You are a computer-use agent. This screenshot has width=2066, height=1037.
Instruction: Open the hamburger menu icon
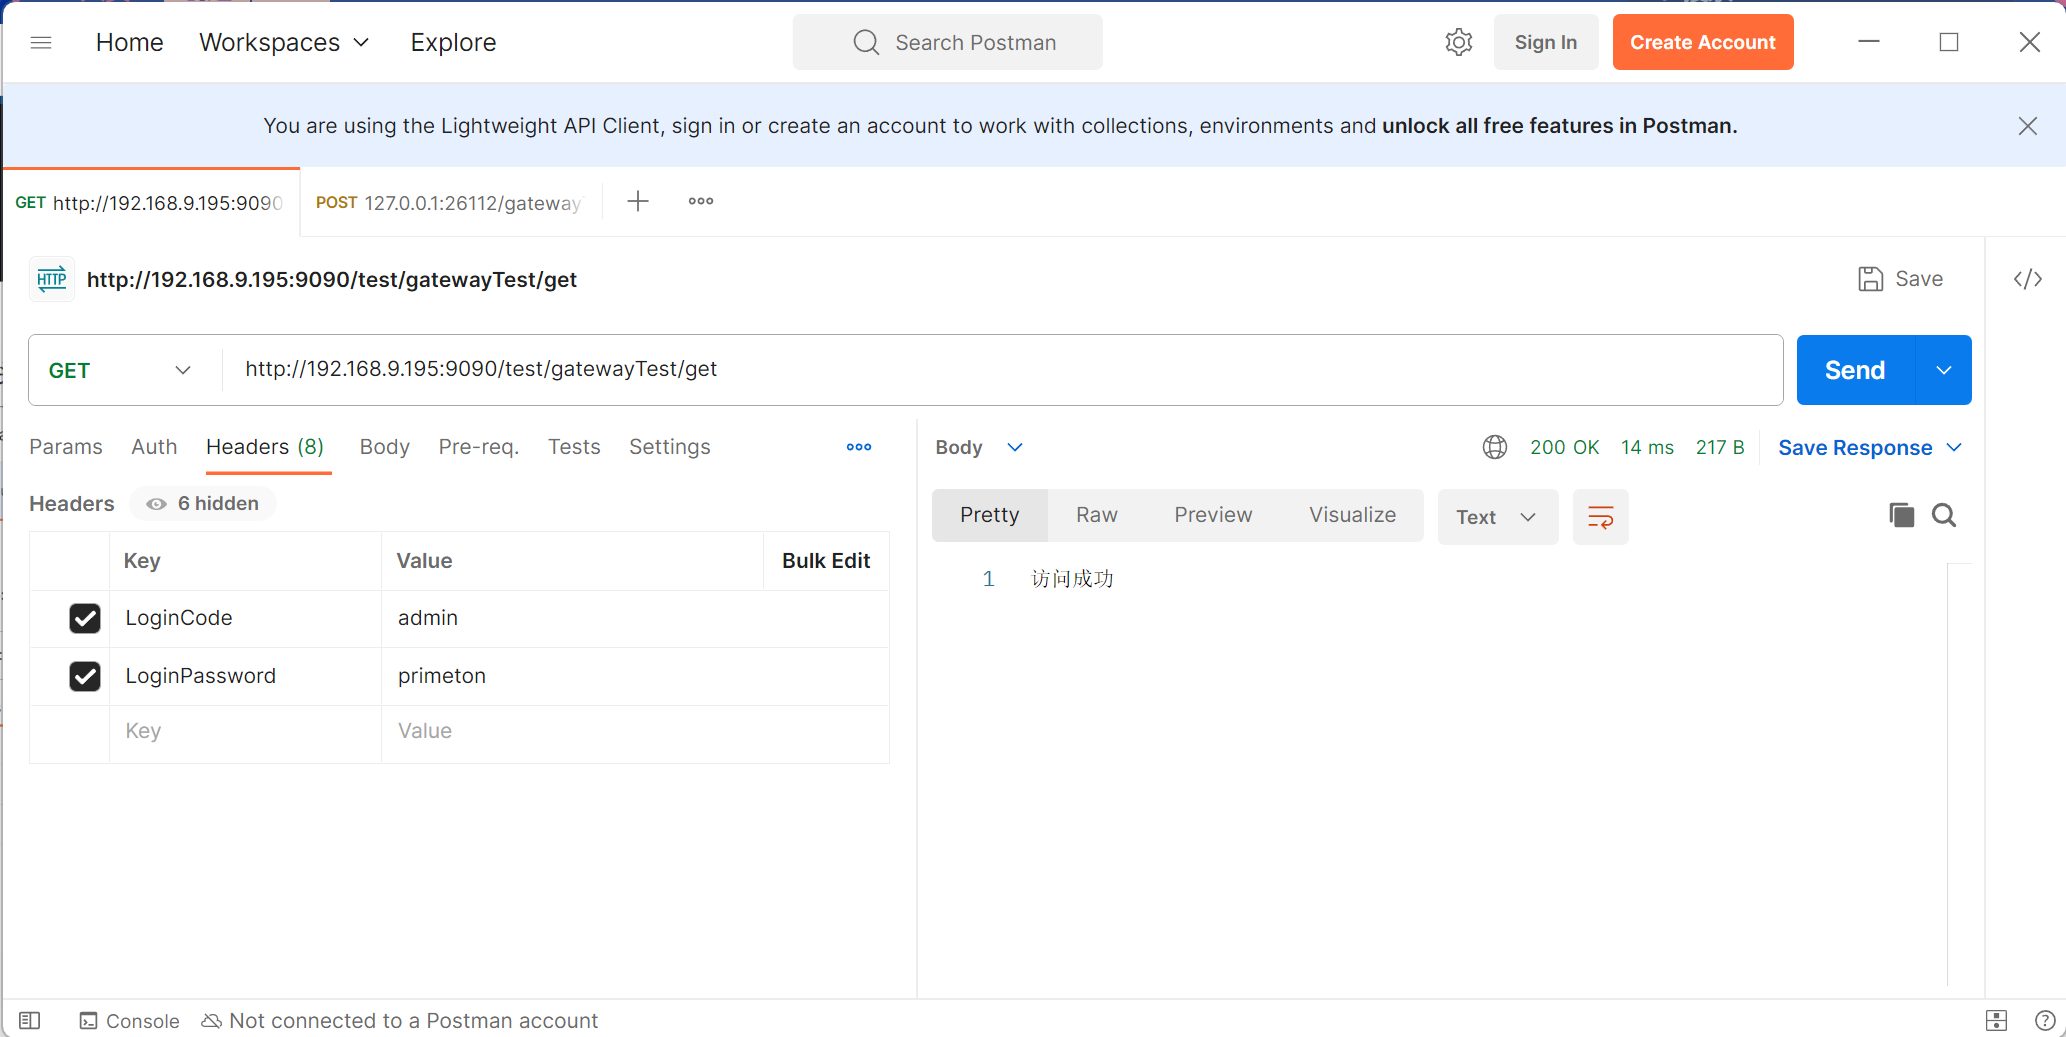(x=41, y=42)
